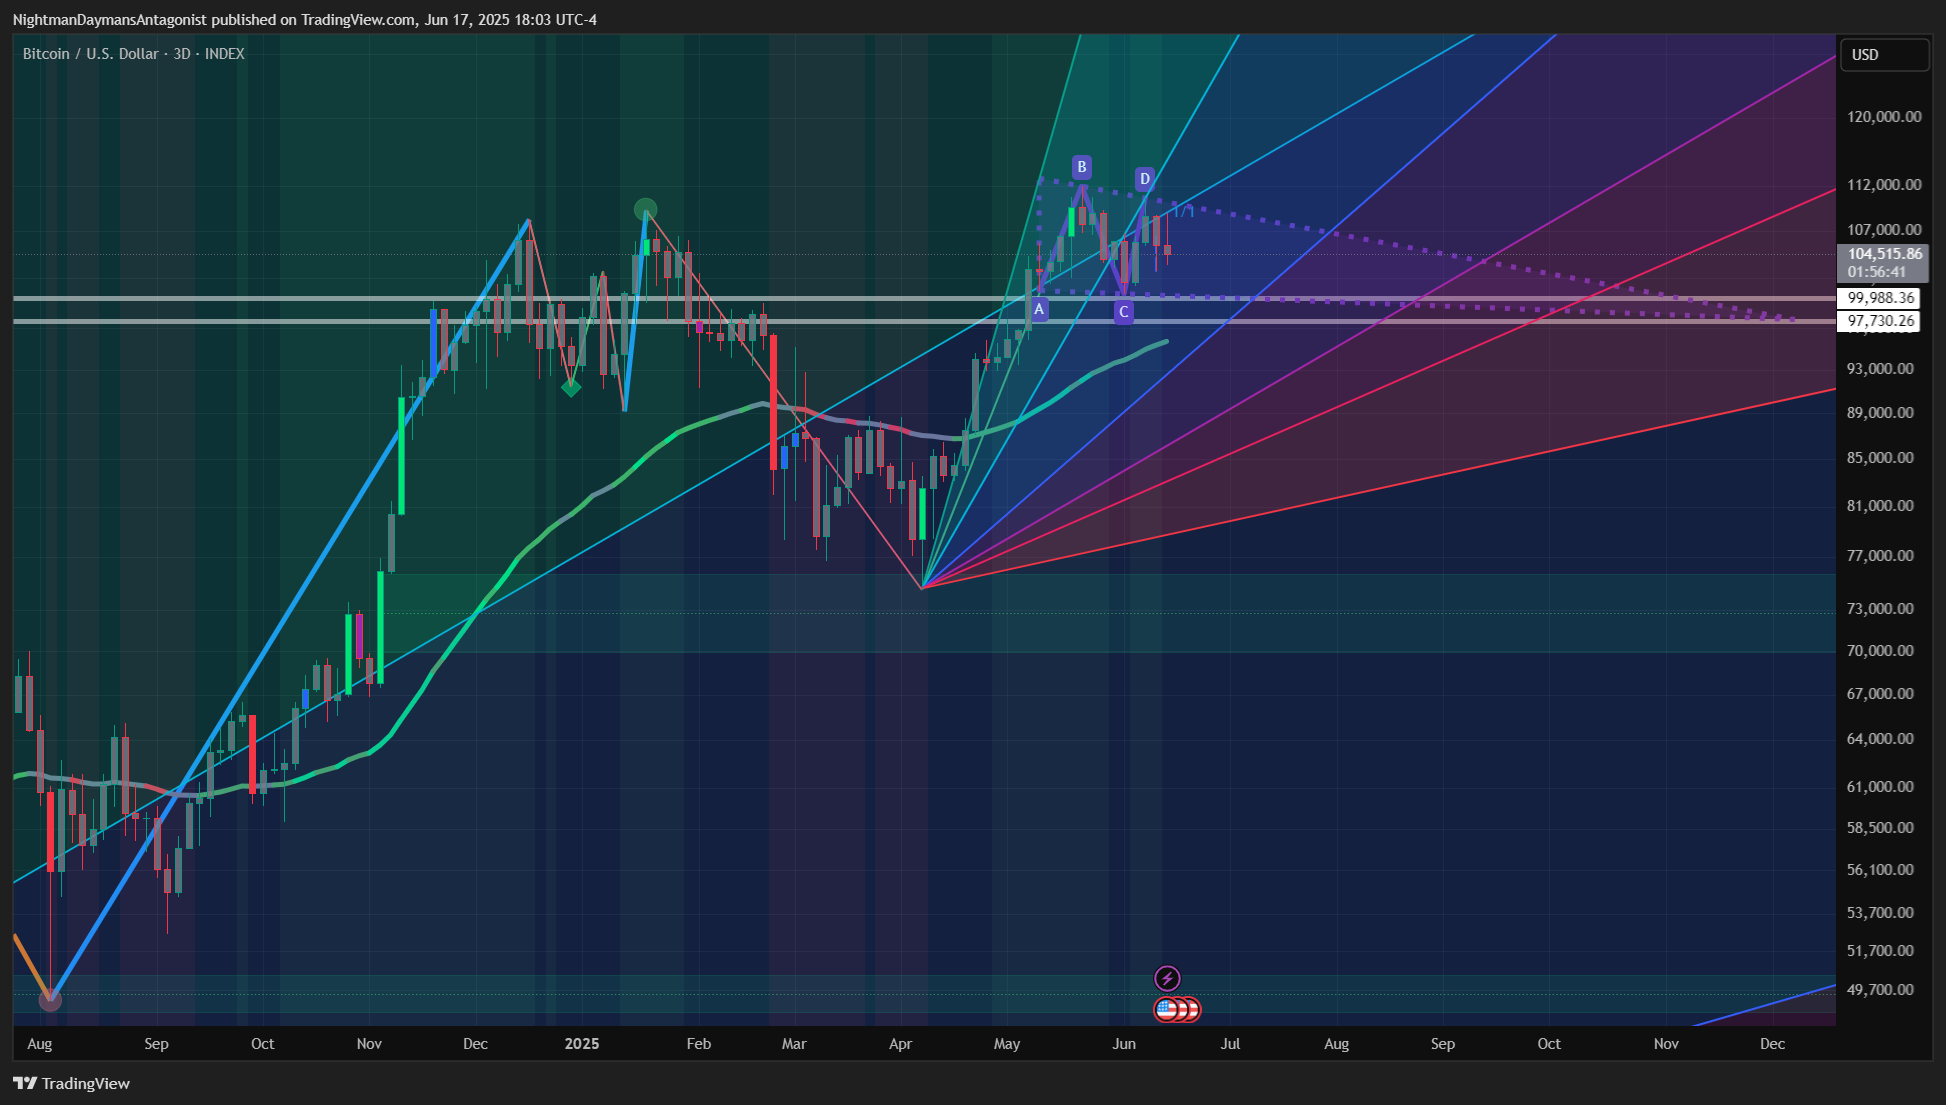
Task: Click the current price label 104,515.86
Action: click(1884, 254)
